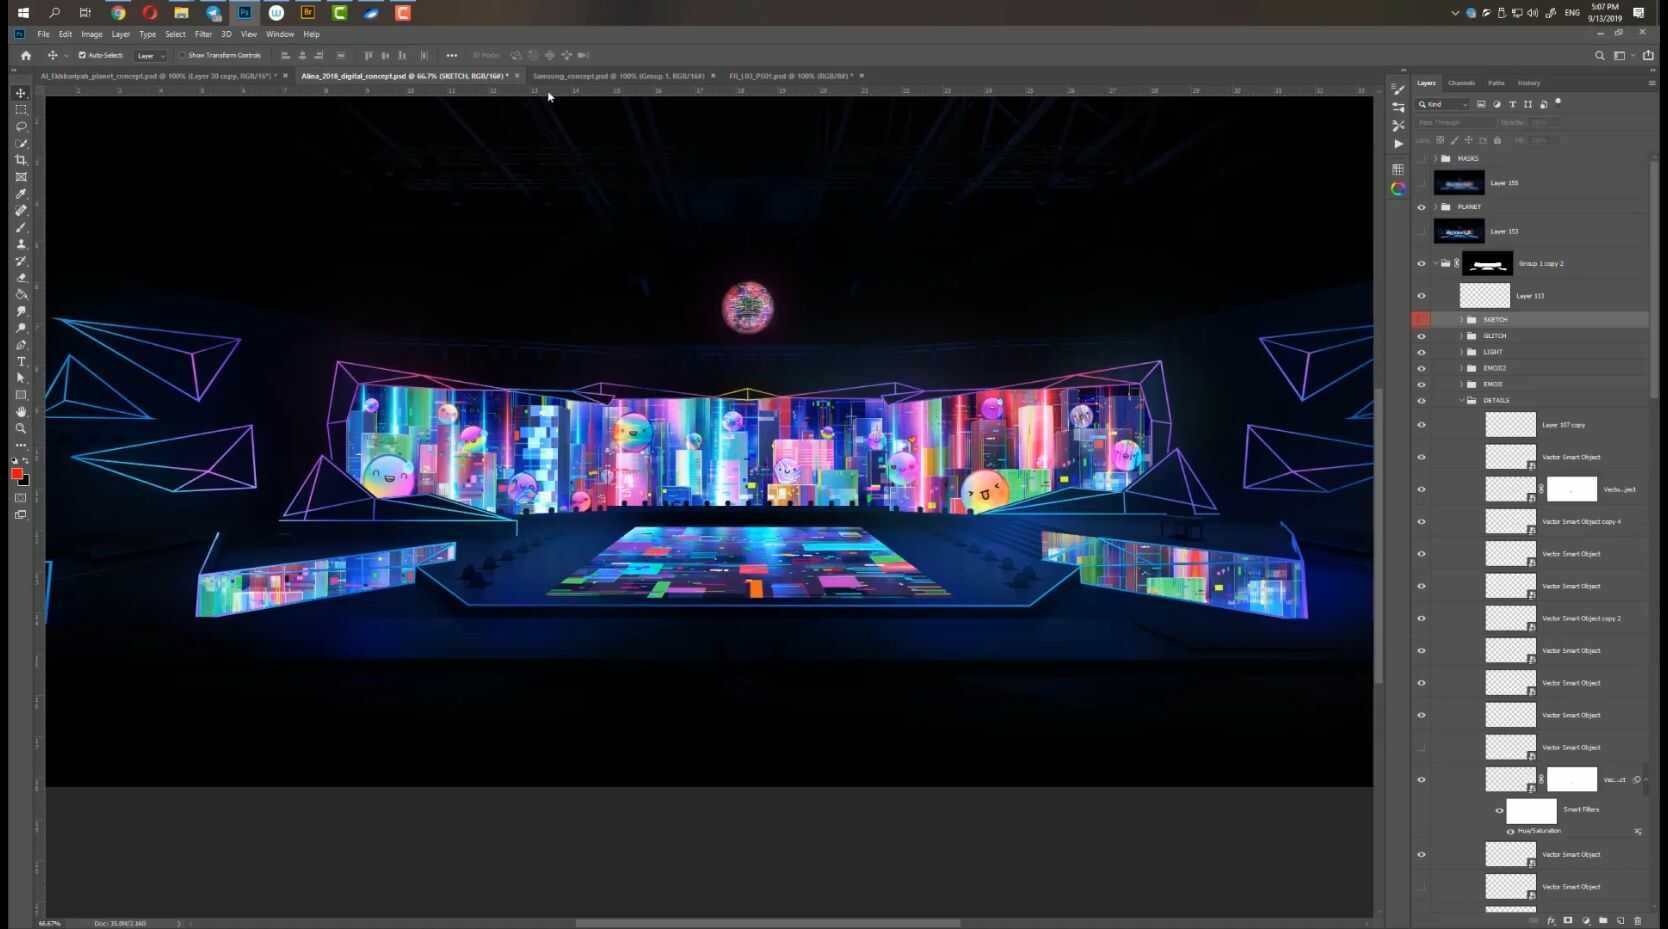This screenshot has height=929, width=1668.
Task: Select the Clone Stamp tool
Action: coord(21,244)
